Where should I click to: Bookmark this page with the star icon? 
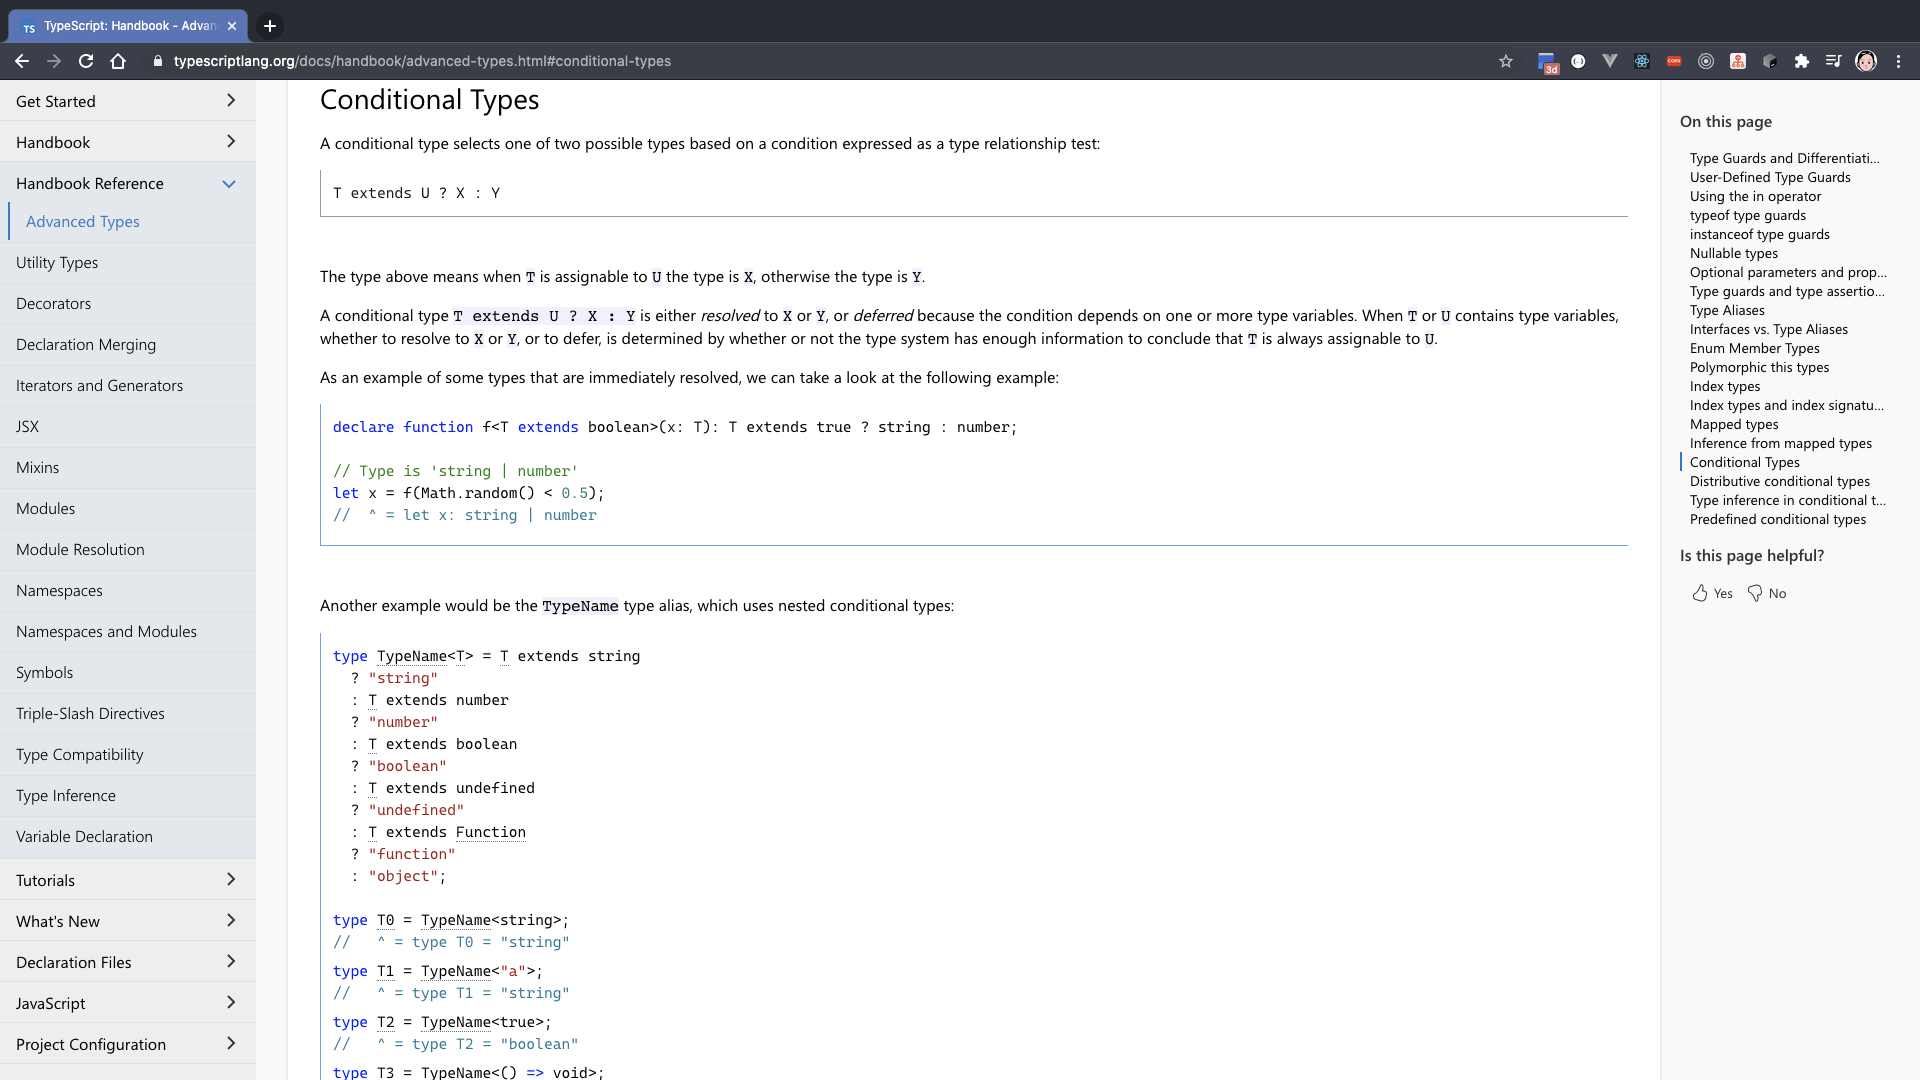tap(1506, 61)
